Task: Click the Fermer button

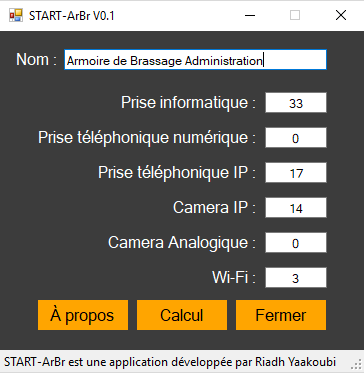Action: [281, 315]
